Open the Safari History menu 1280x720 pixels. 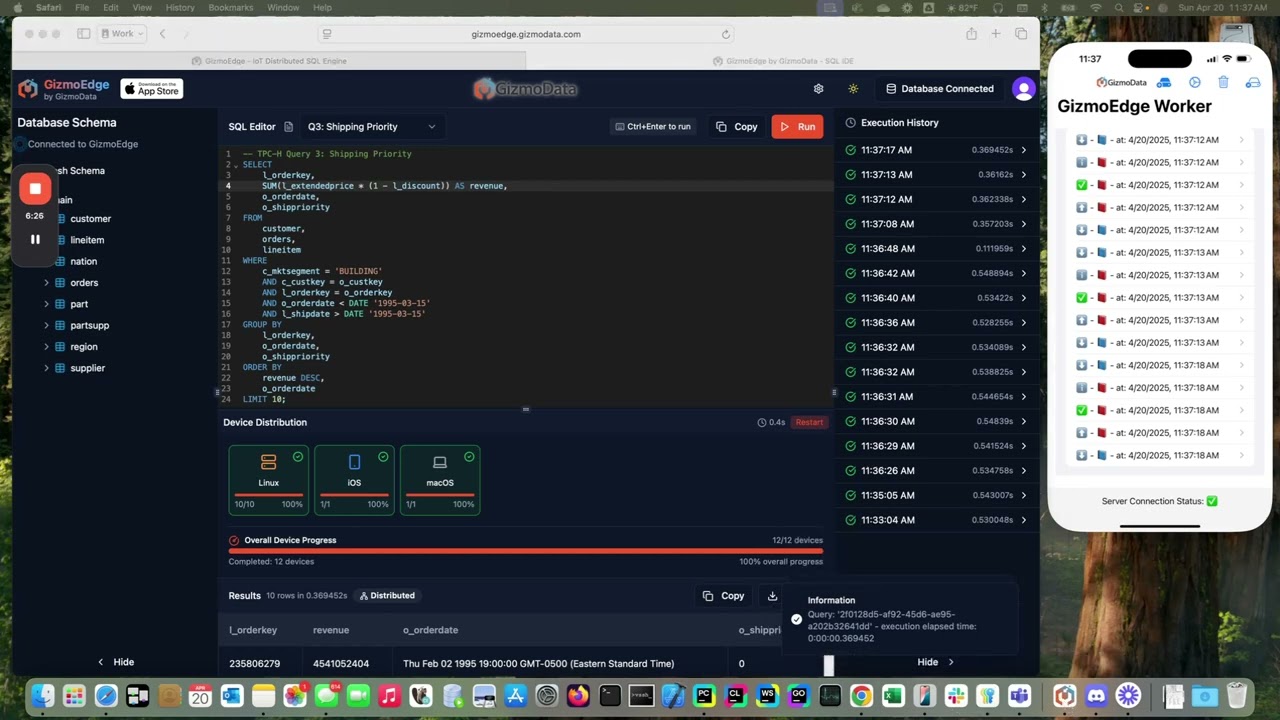tap(180, 7)
